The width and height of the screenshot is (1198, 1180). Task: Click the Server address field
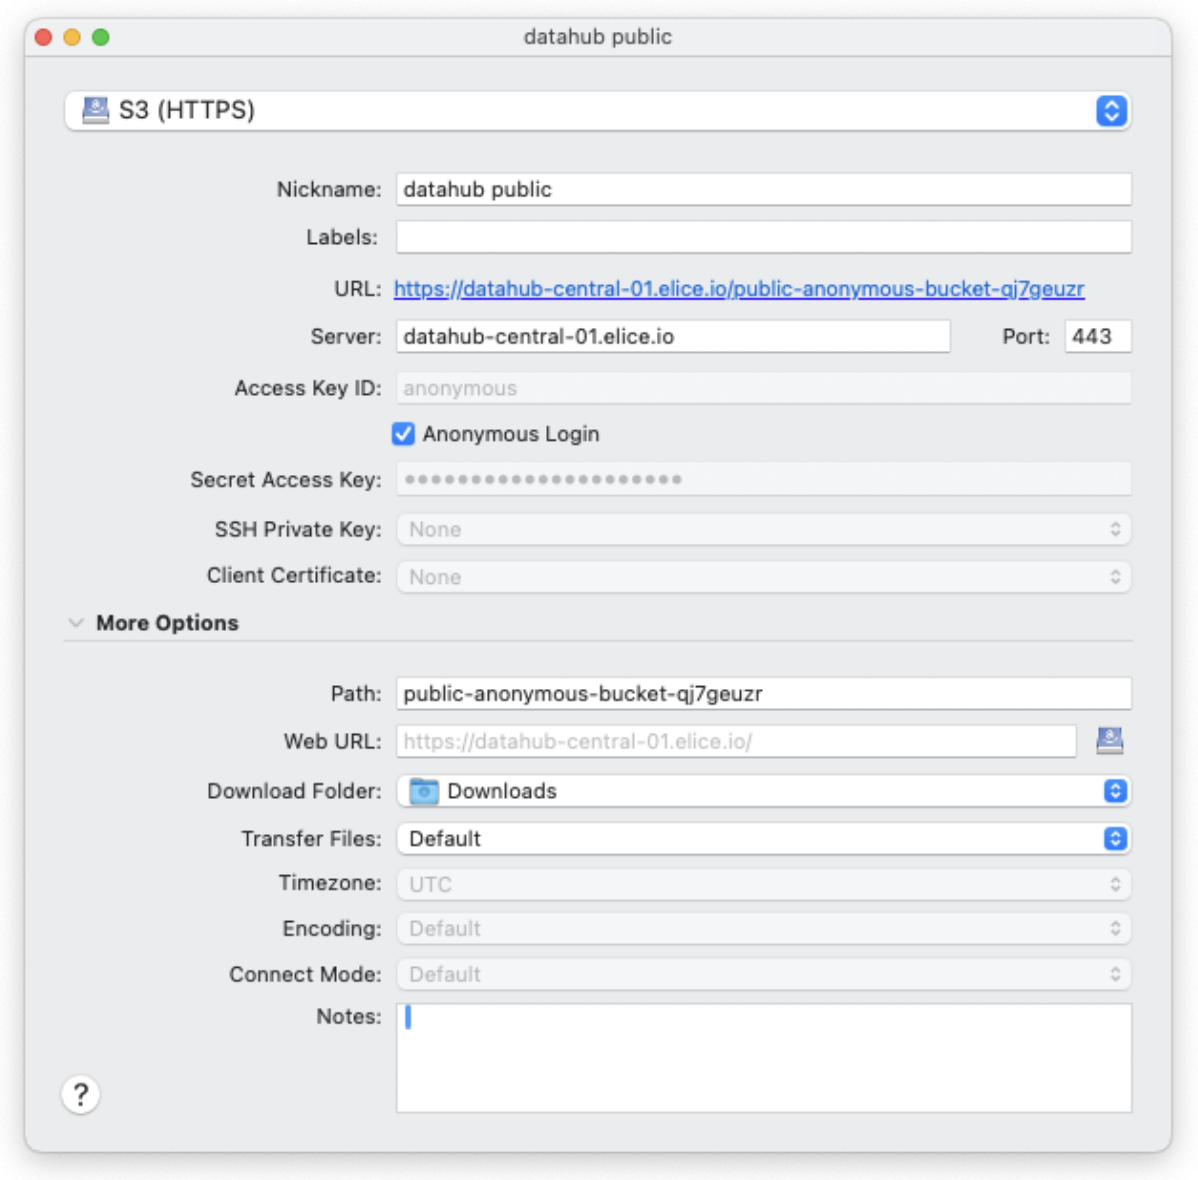672,337
